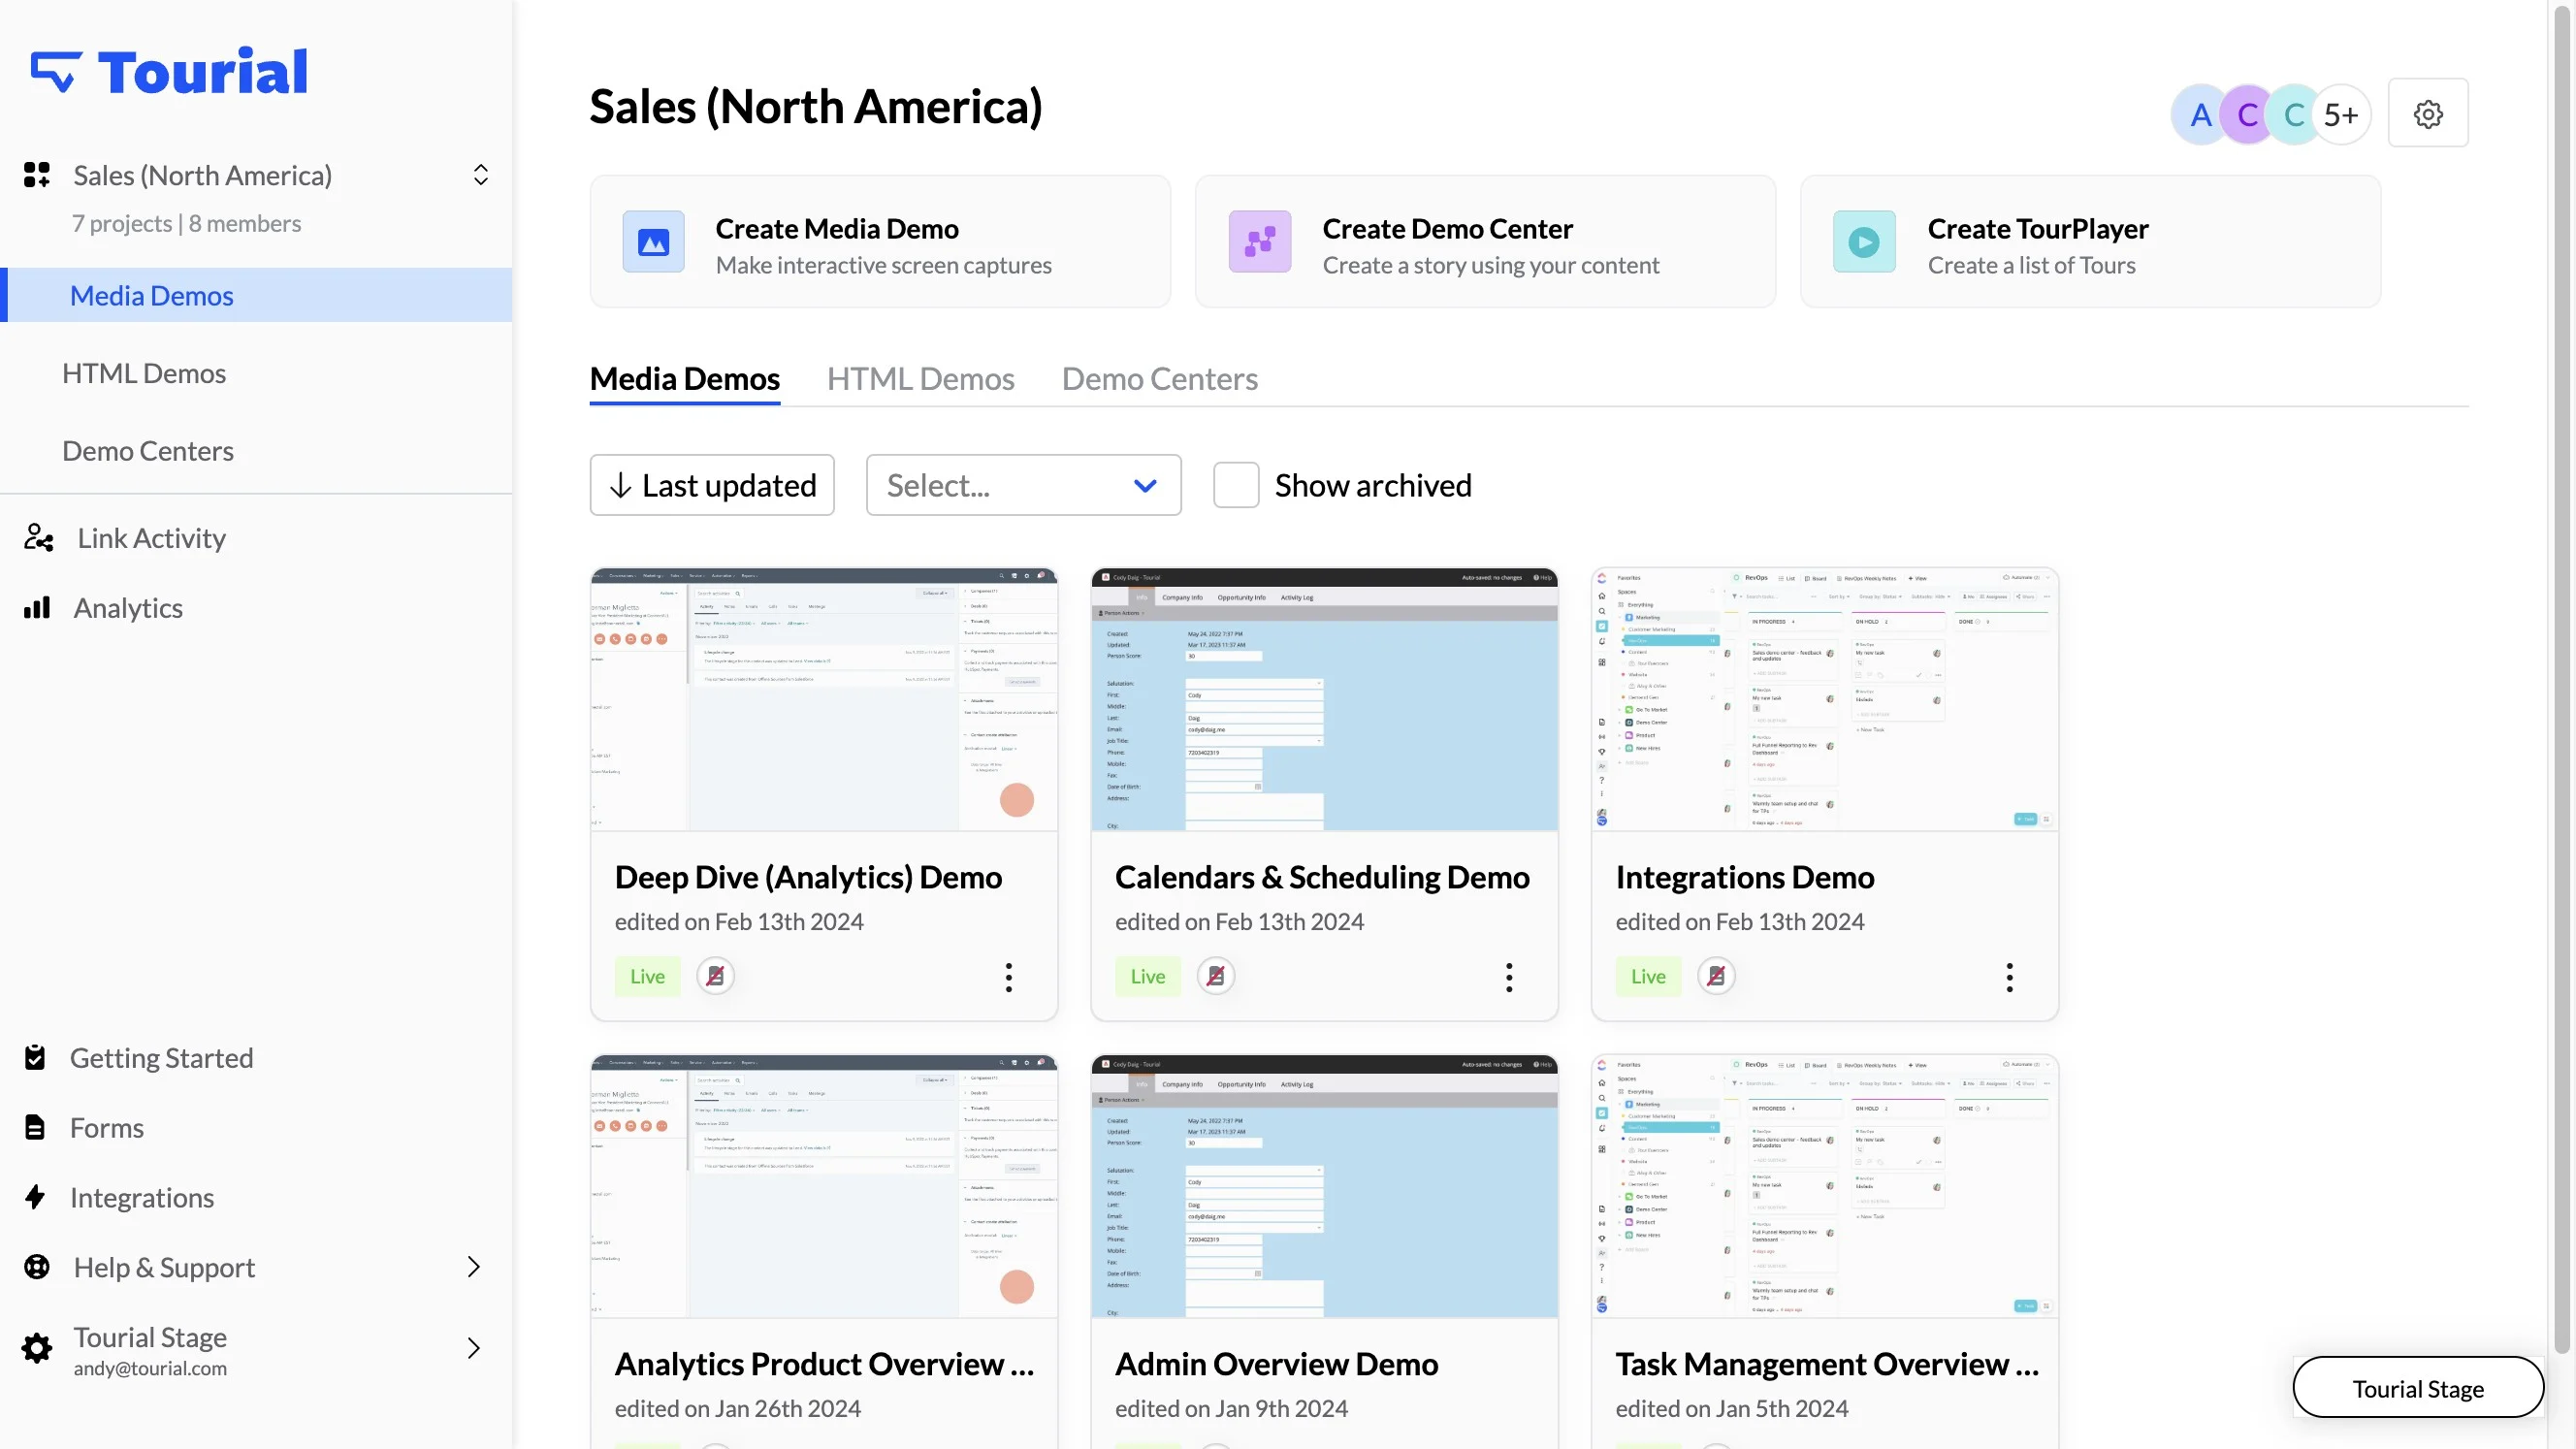
Task: Click the Create Demo Center card
Action: (1486, 242)
